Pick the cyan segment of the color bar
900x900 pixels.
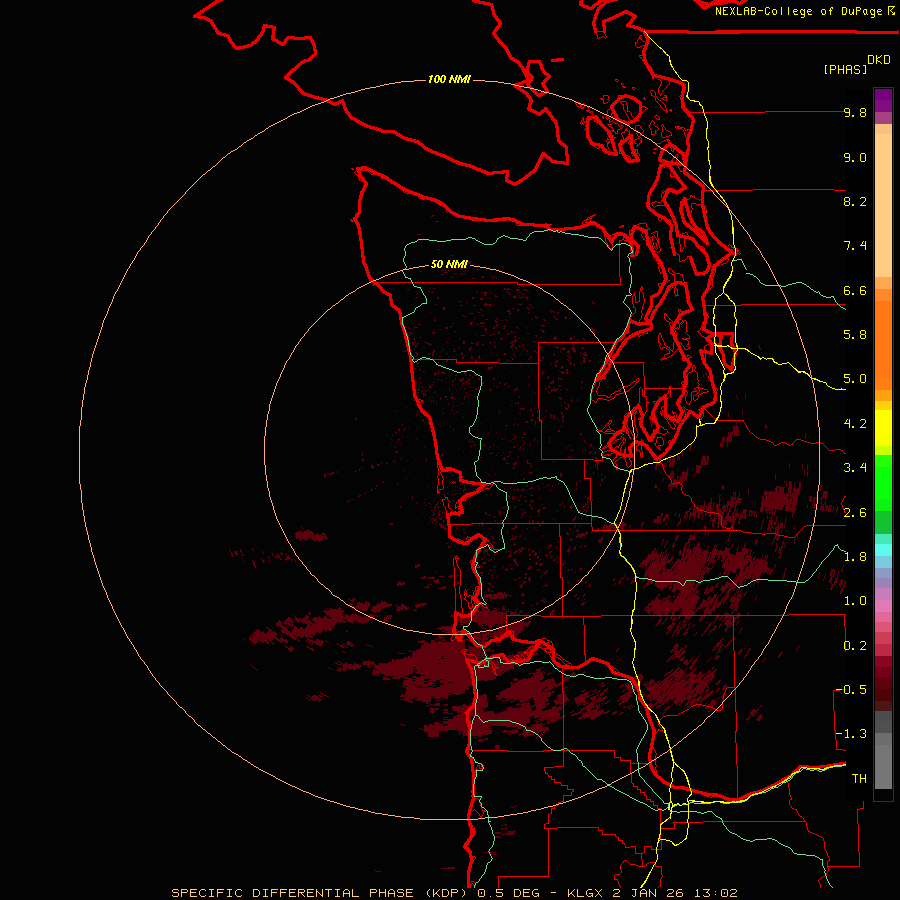point(883,550)
